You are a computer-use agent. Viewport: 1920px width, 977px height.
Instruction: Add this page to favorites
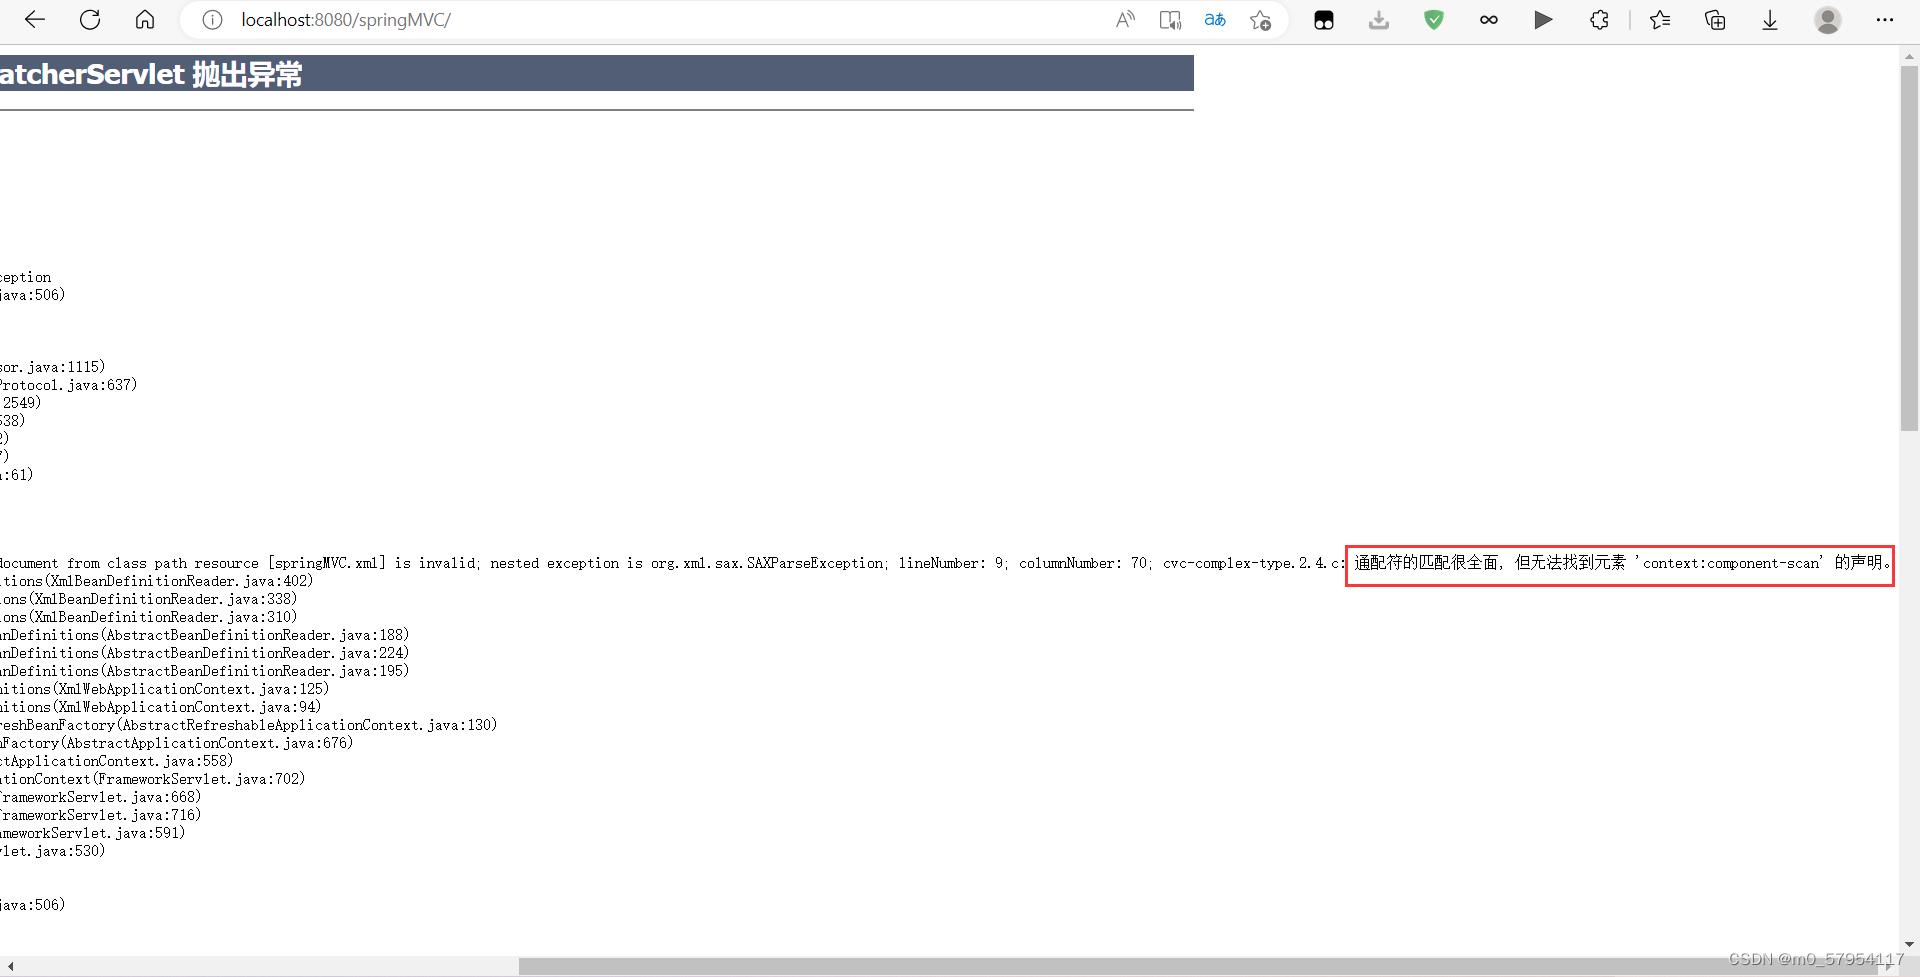click(1260, 20)
